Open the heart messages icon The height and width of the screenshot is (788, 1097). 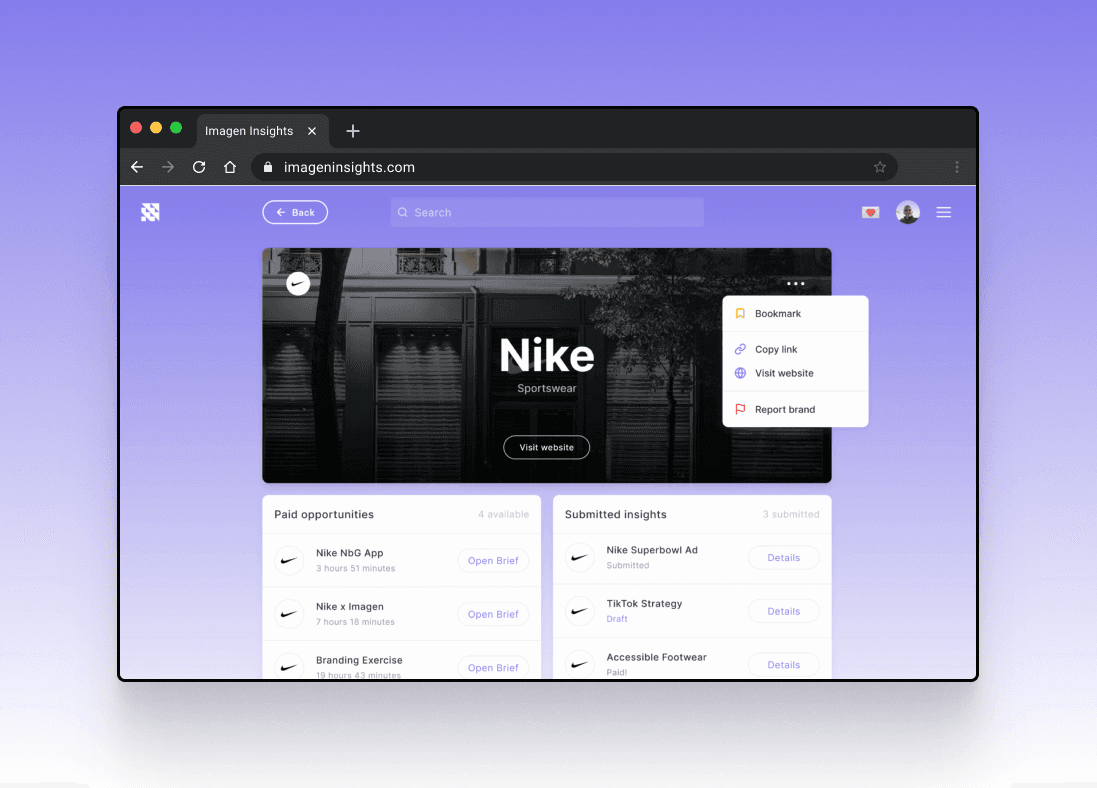(870, 212)
